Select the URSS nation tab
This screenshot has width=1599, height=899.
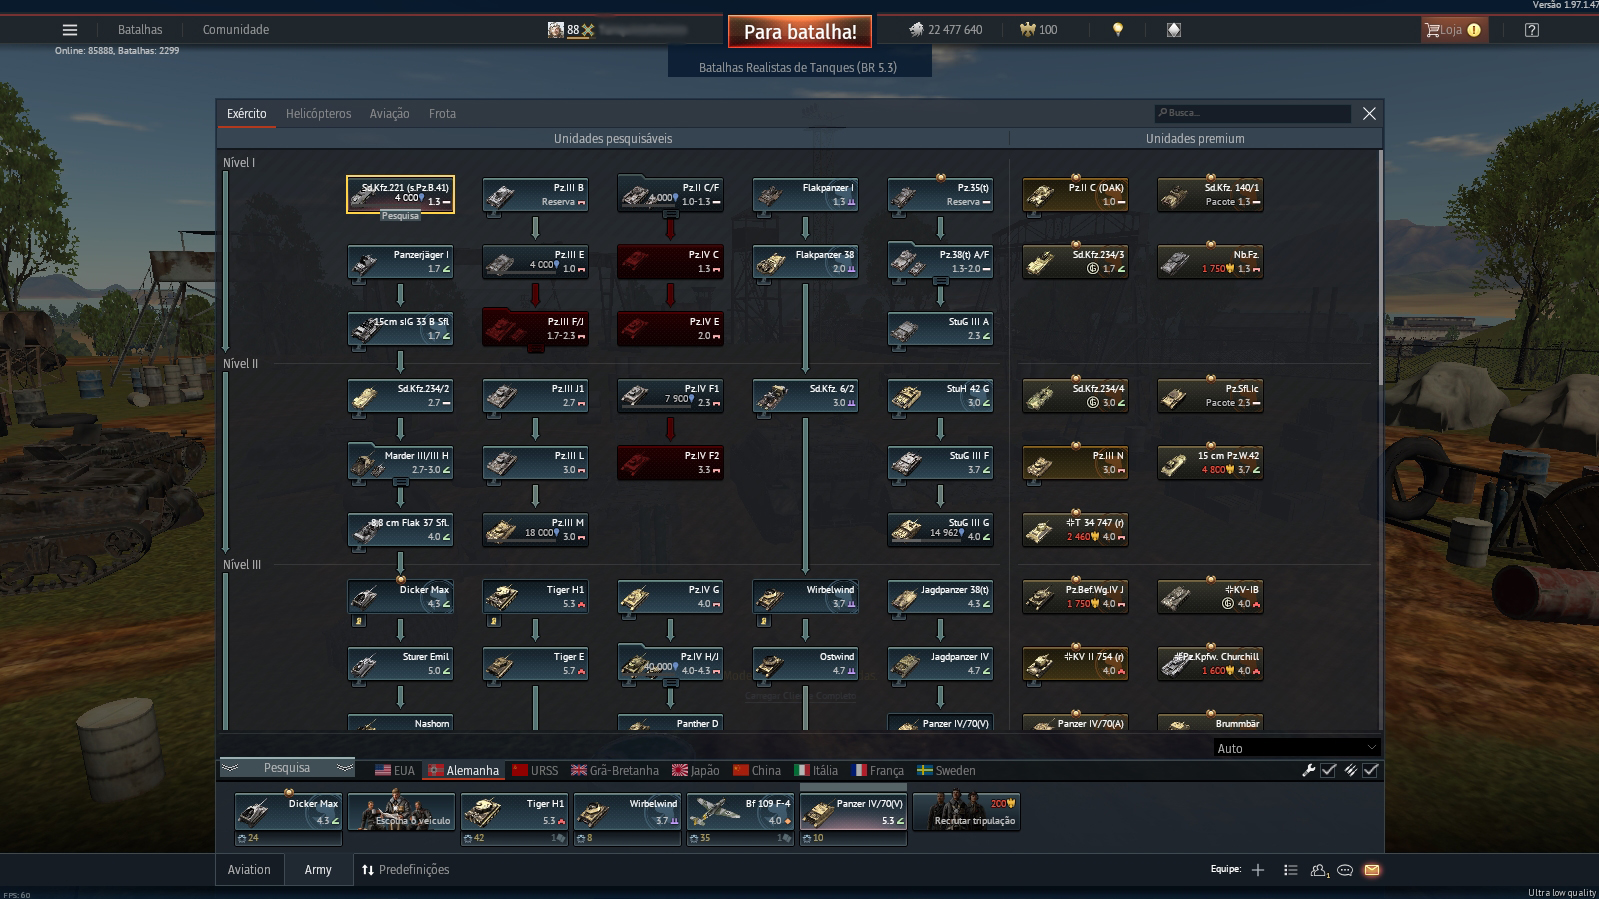pos(535,771)
